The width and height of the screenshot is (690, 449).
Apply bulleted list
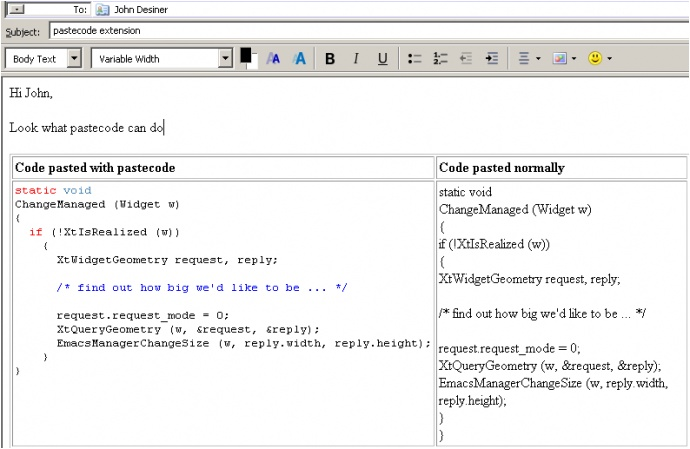tap(414, 59)
